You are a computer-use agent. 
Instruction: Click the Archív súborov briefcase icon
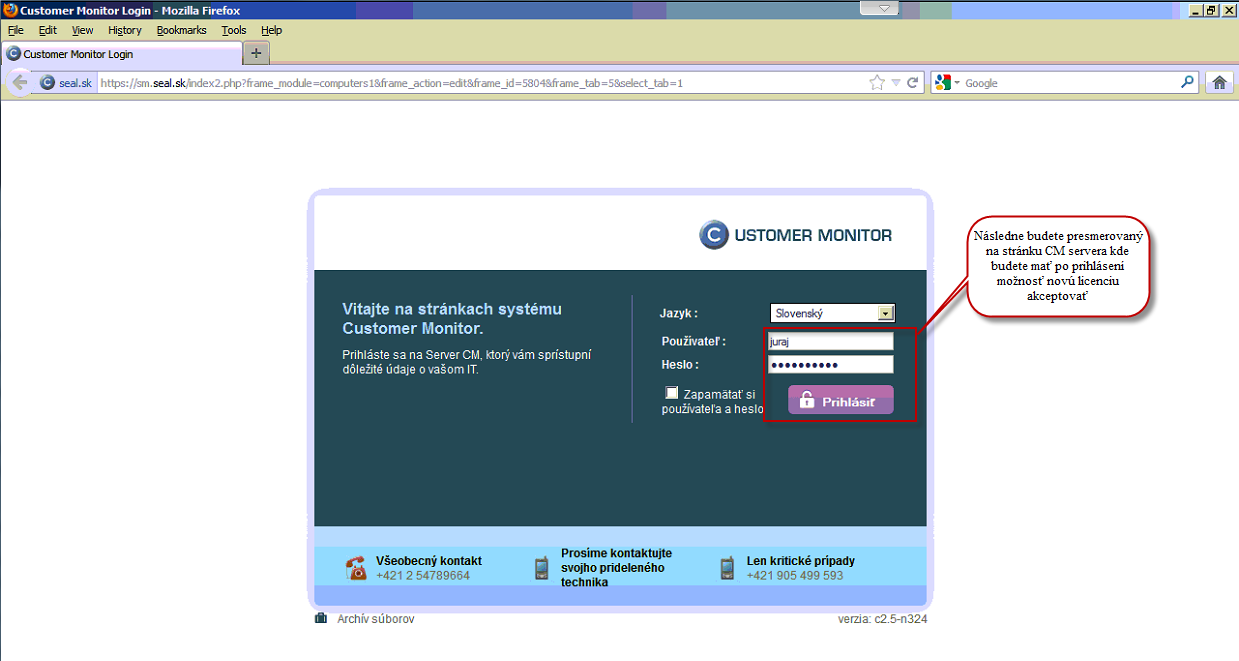click(321, 619)
